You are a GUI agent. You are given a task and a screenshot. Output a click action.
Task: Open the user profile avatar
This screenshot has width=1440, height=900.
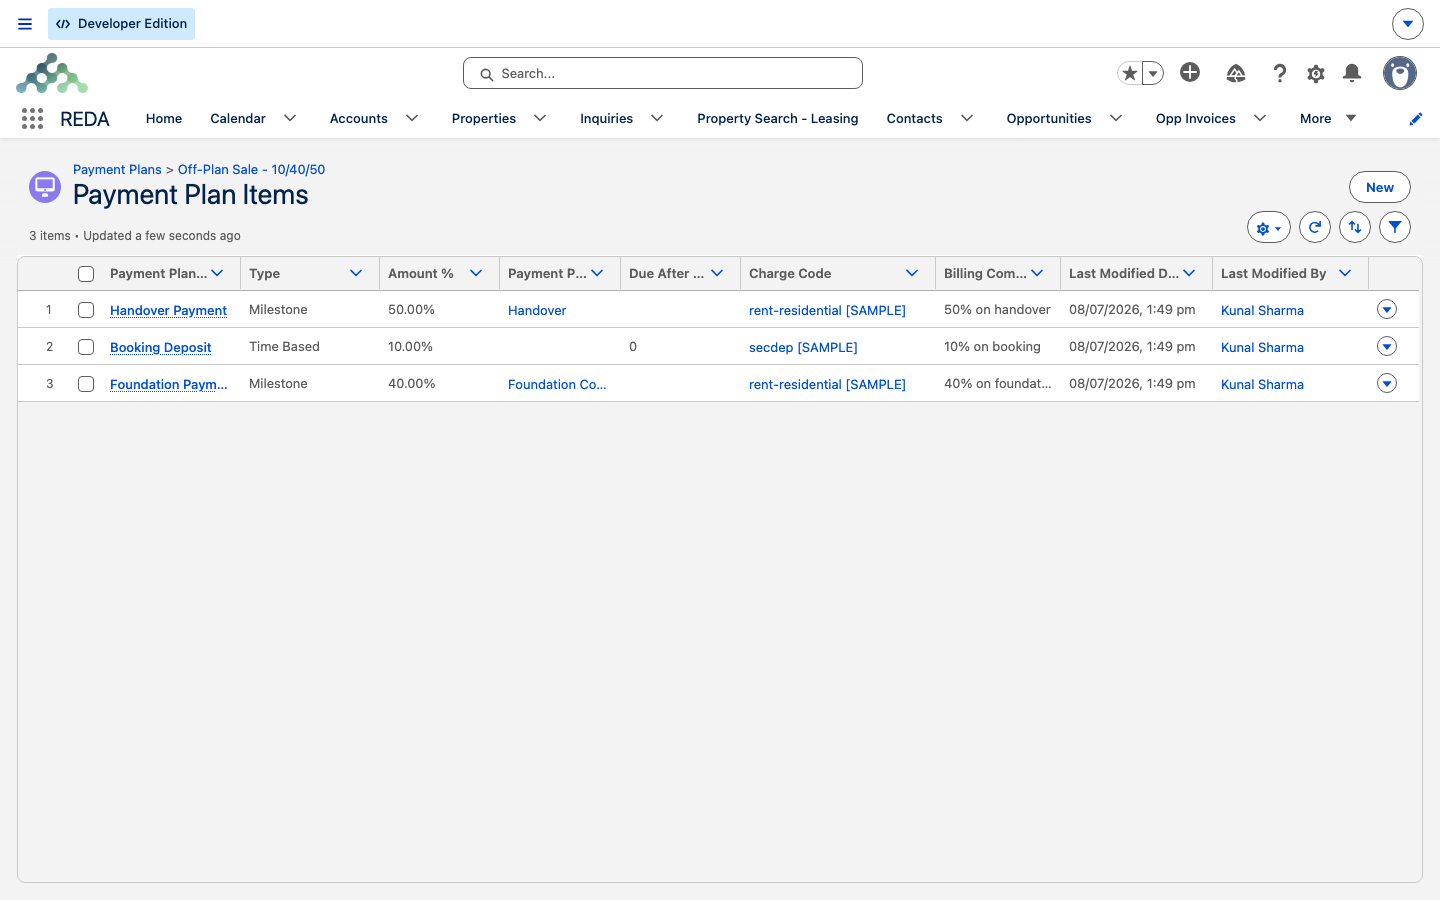(1400, 73)
